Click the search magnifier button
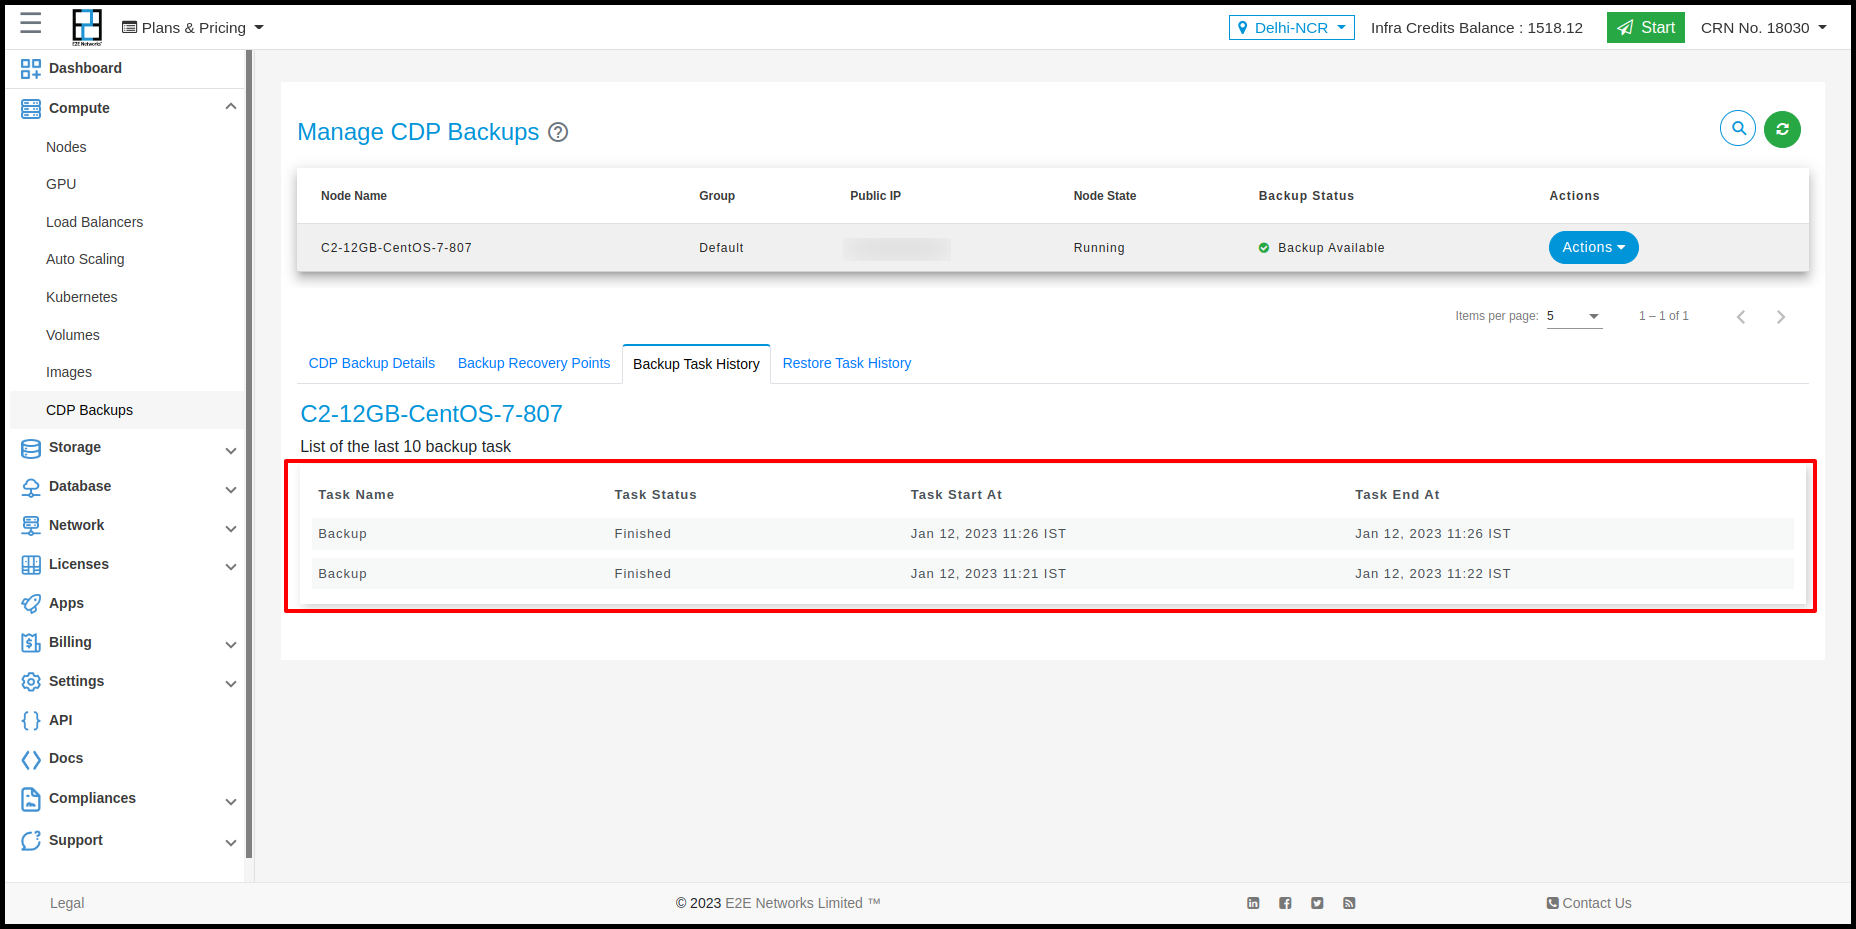 tap(1738, 128)
